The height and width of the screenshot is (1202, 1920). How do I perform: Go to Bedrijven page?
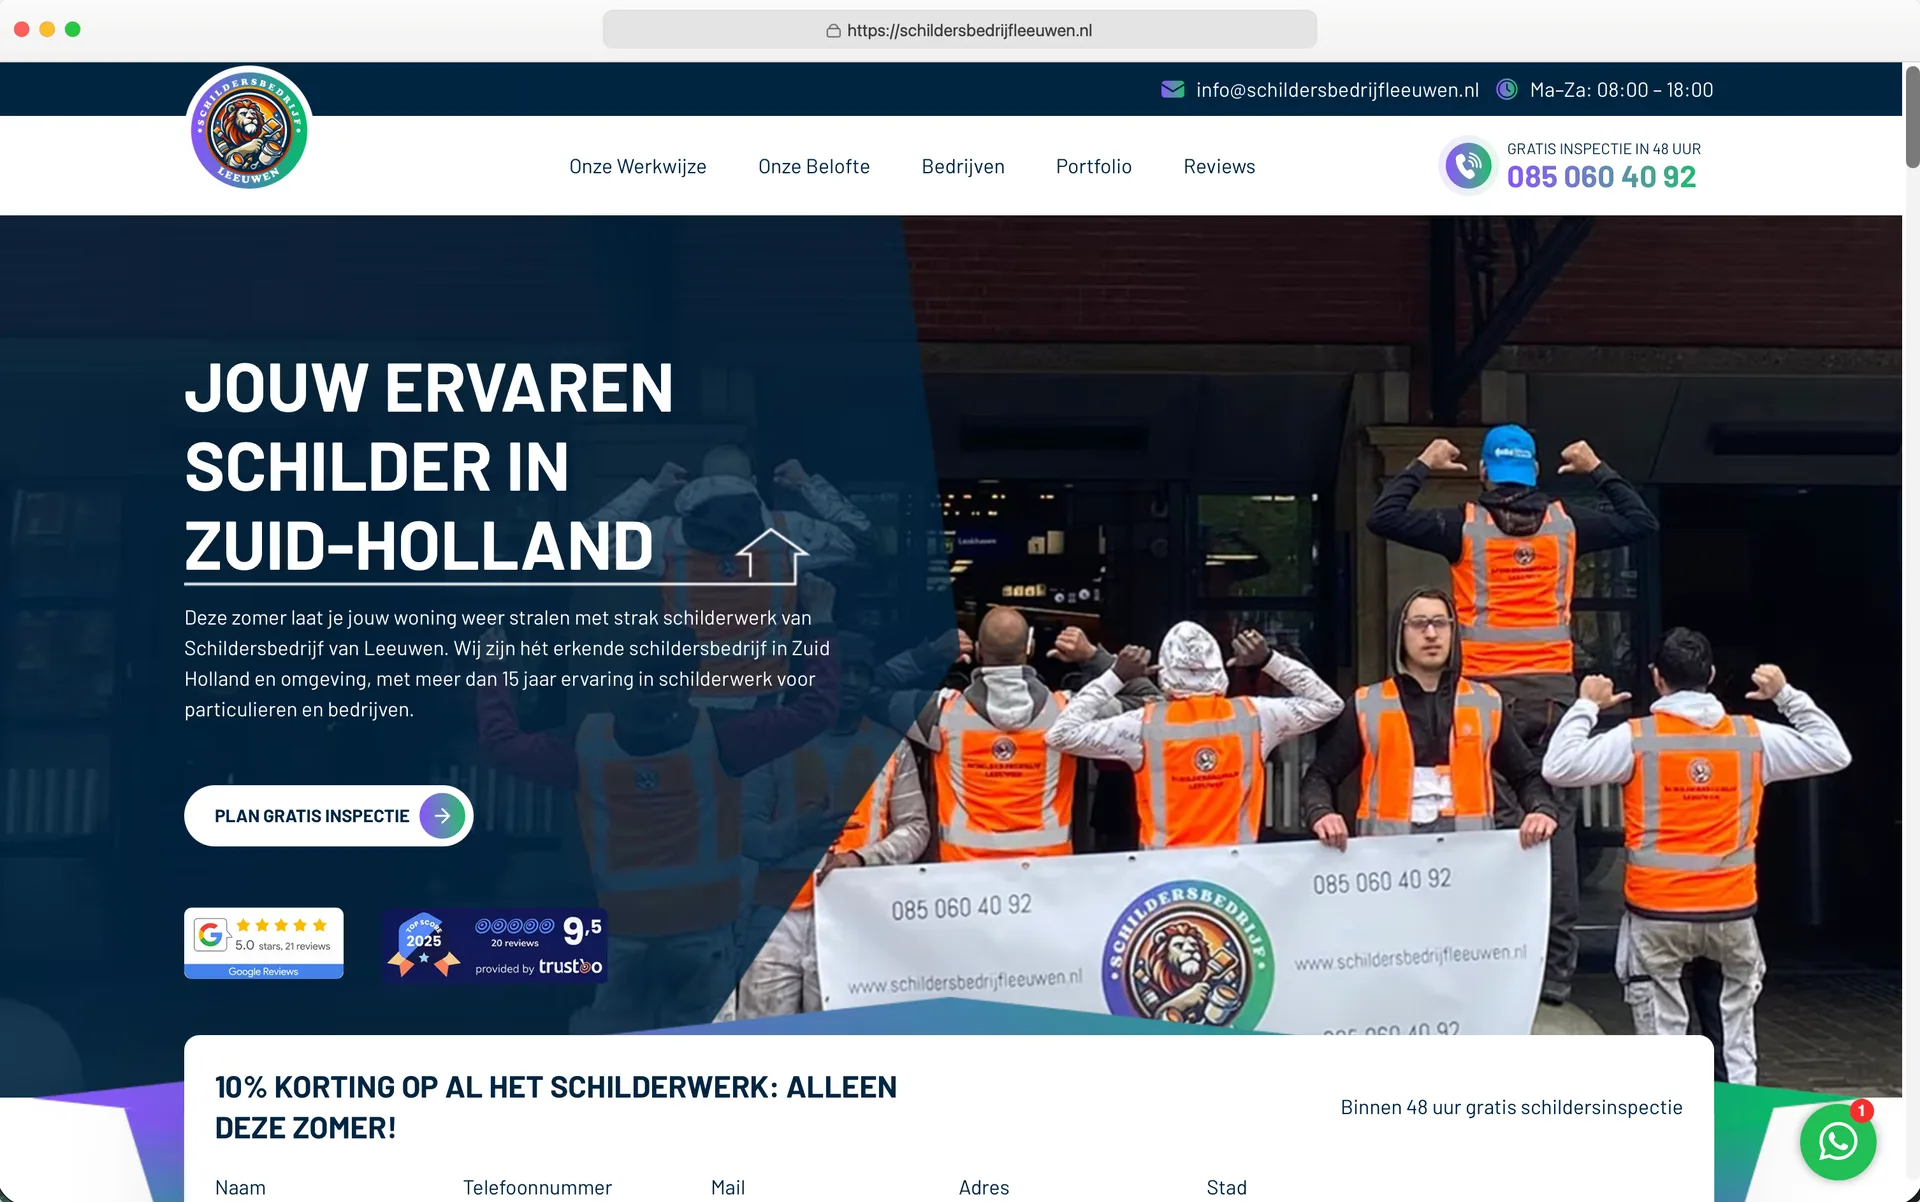[963, 167]
